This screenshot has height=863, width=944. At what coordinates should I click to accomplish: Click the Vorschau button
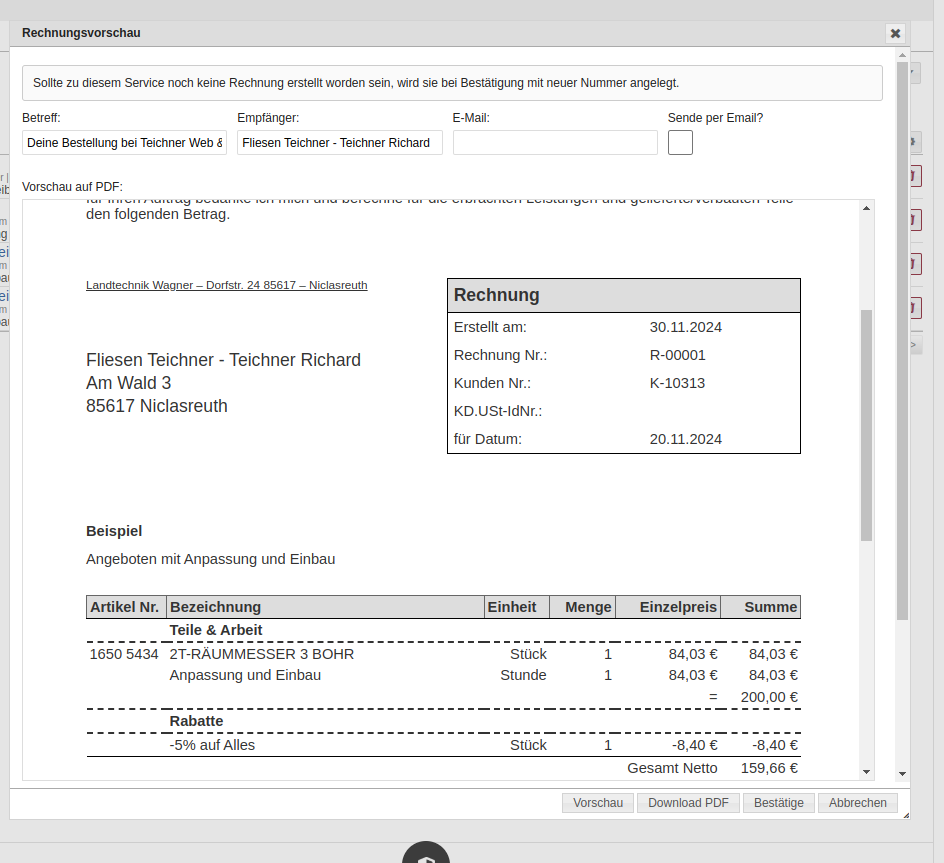tap(598, 803)
